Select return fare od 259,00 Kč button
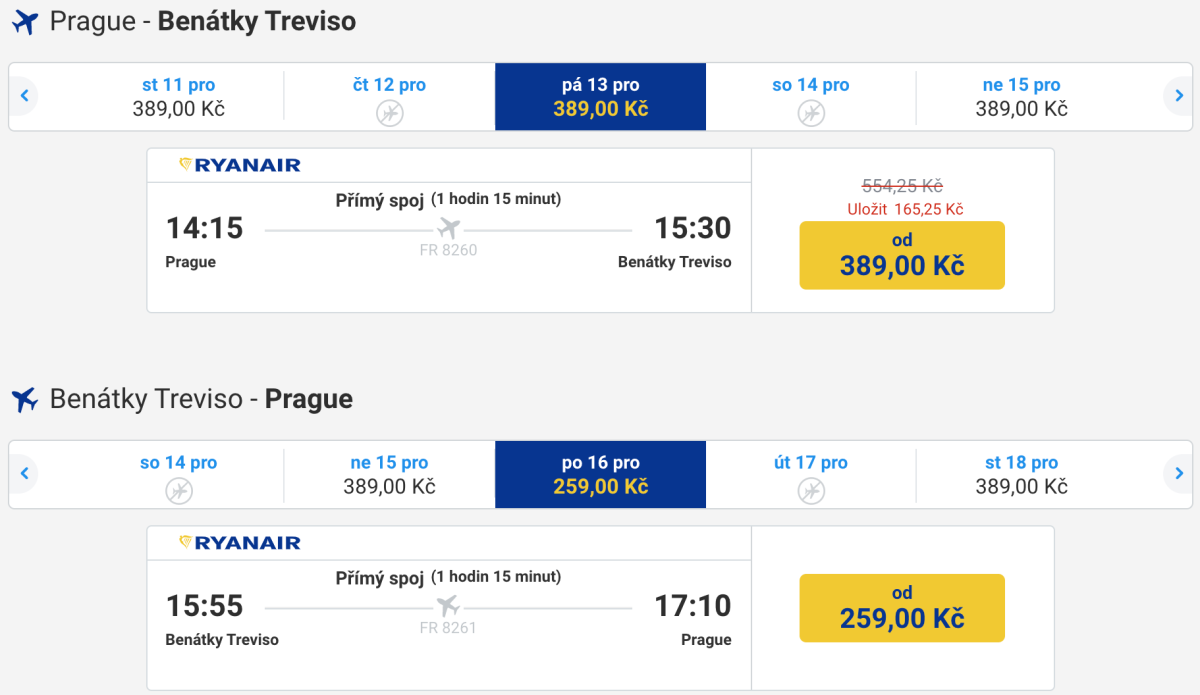The image size is (1200, 695). [x=901, y=608]
